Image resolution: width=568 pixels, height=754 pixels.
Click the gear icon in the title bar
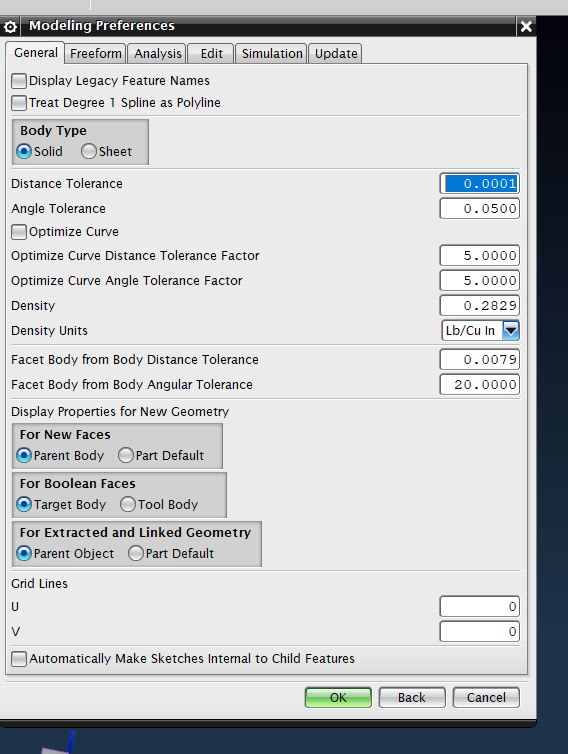pos(10,27)
